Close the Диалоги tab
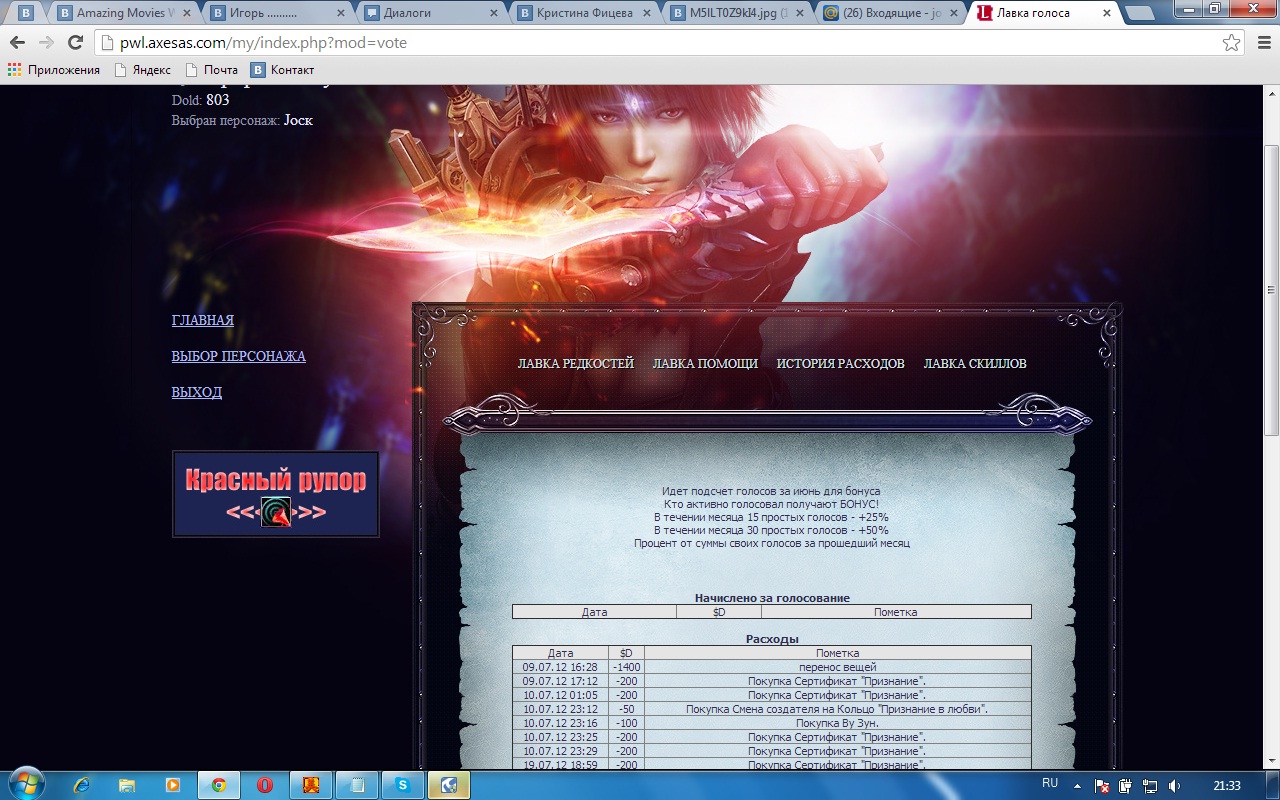 (x=495, y=13)
